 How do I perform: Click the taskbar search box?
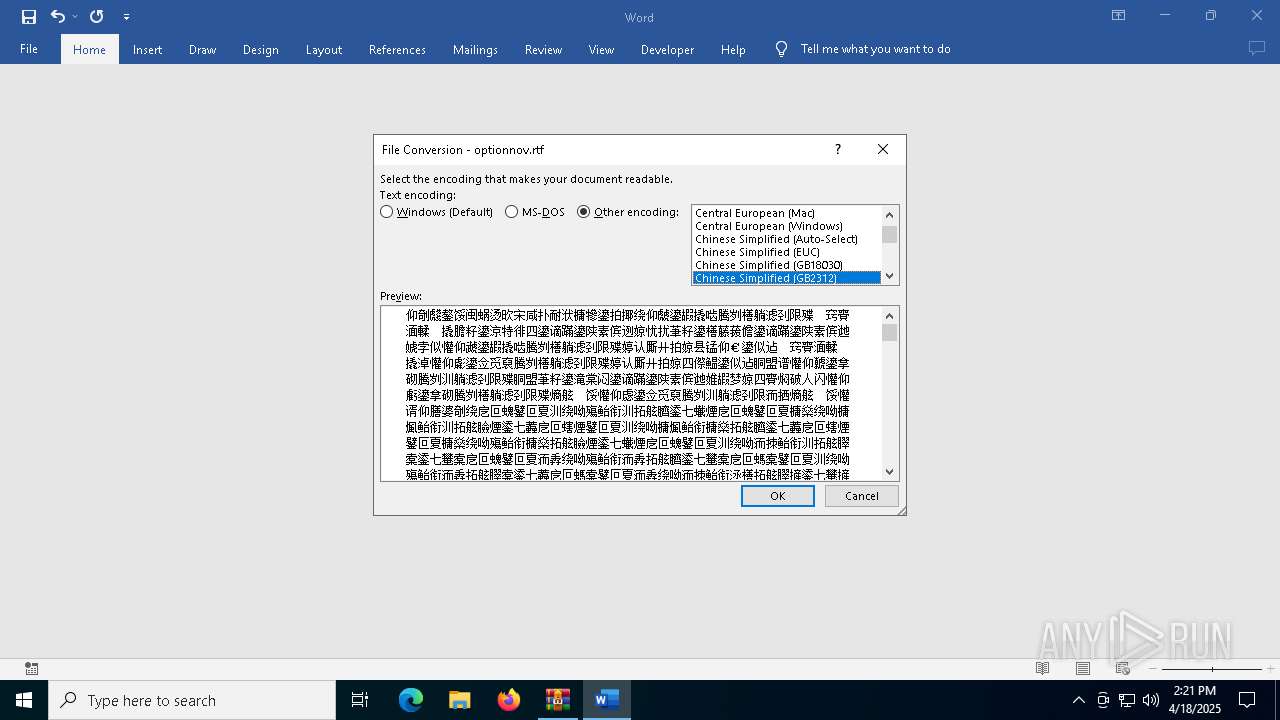(192, 700)
